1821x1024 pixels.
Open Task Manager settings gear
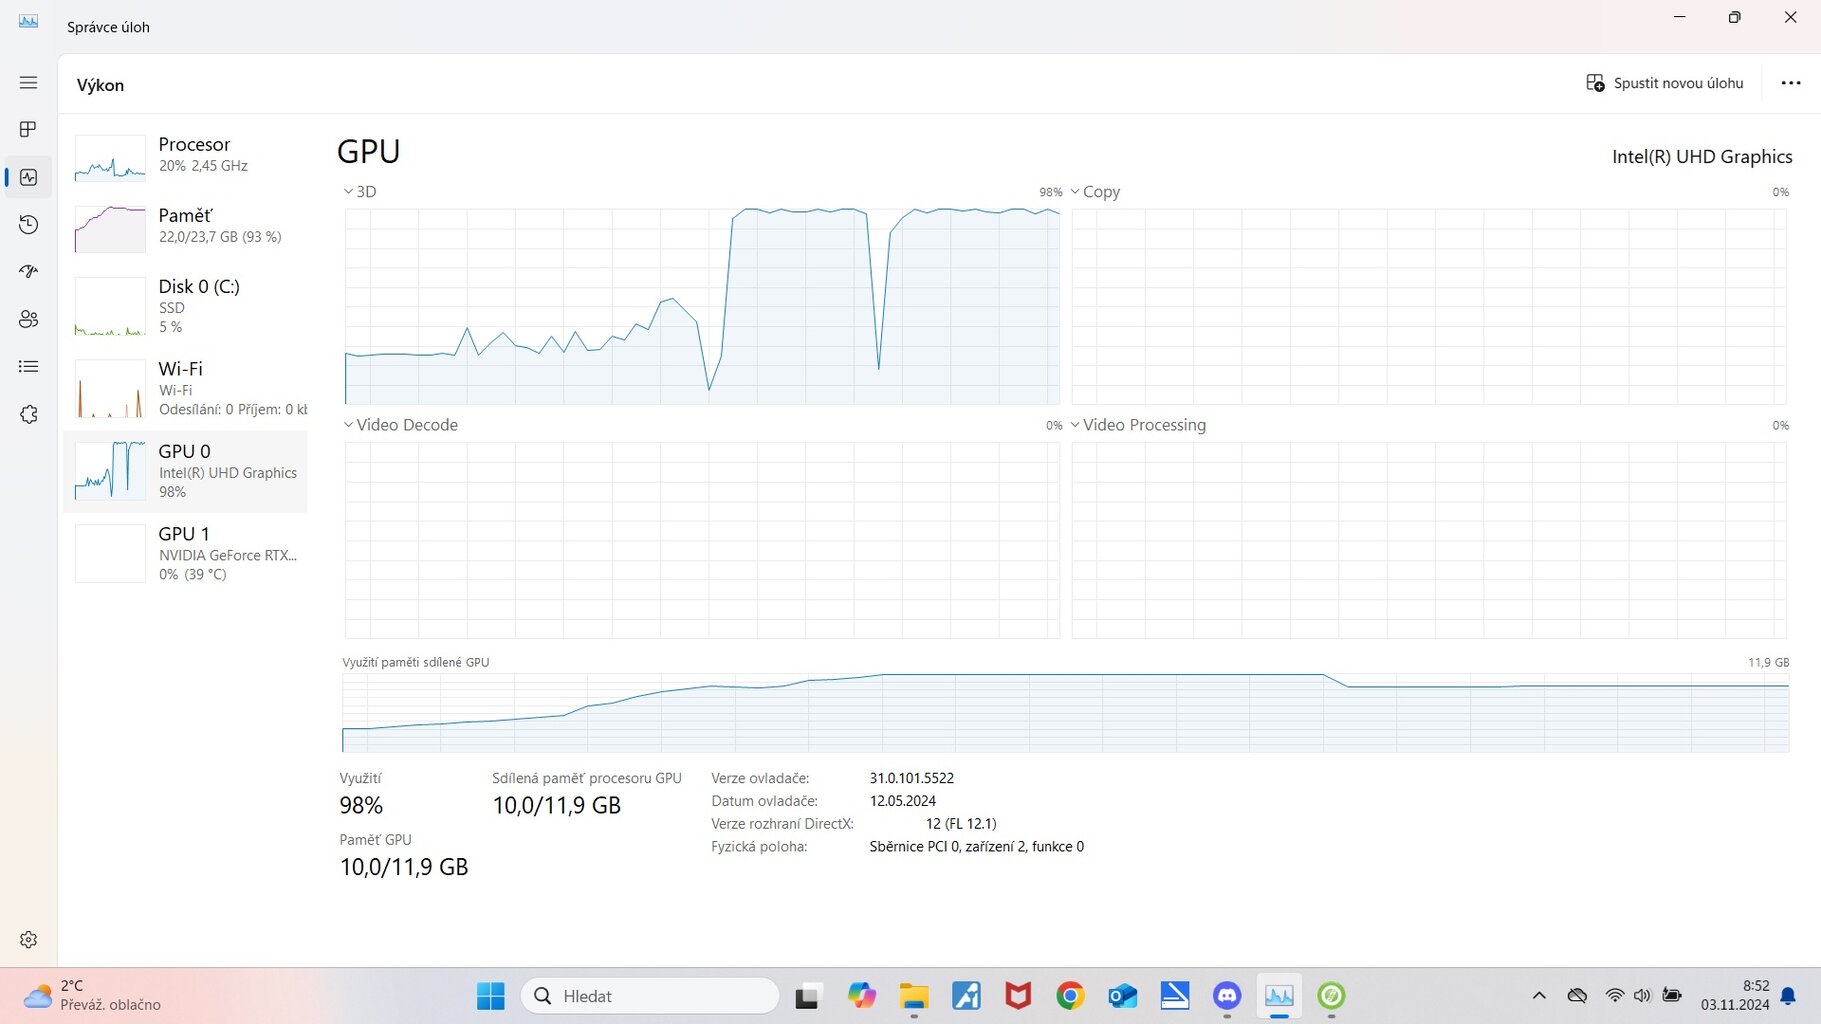[x=28, y=940]
